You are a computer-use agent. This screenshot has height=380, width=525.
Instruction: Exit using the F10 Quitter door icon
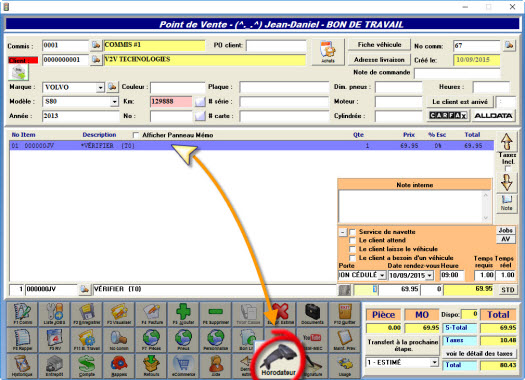(x=345, y=314)
